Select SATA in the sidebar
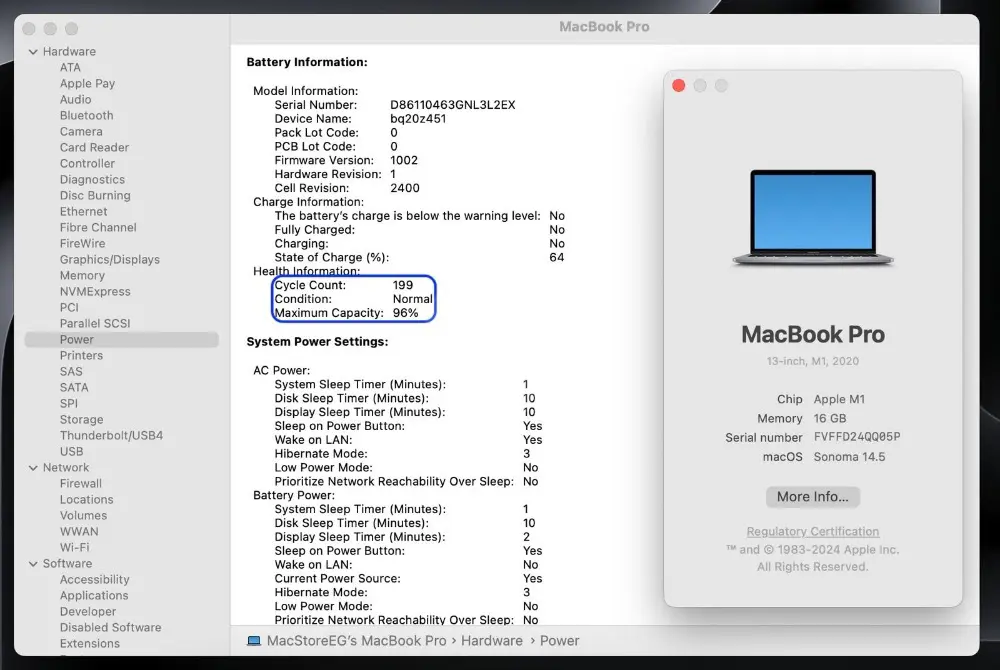The image size is (1000, 670). pyautogui.click(x=74, y=388)
